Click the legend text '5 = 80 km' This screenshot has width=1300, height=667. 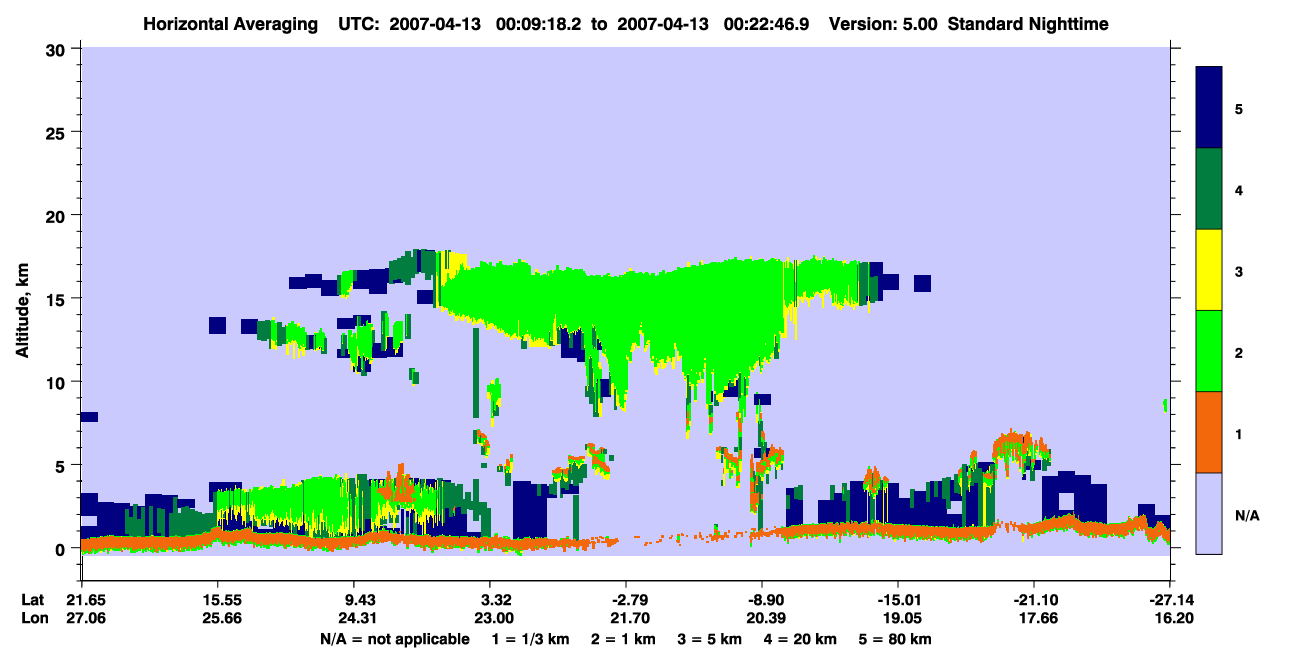[x=895, y=639]
